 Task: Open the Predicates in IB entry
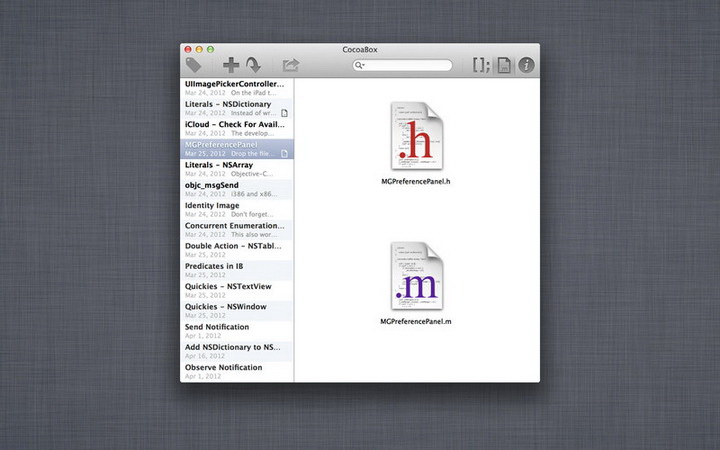coord(237,270)
